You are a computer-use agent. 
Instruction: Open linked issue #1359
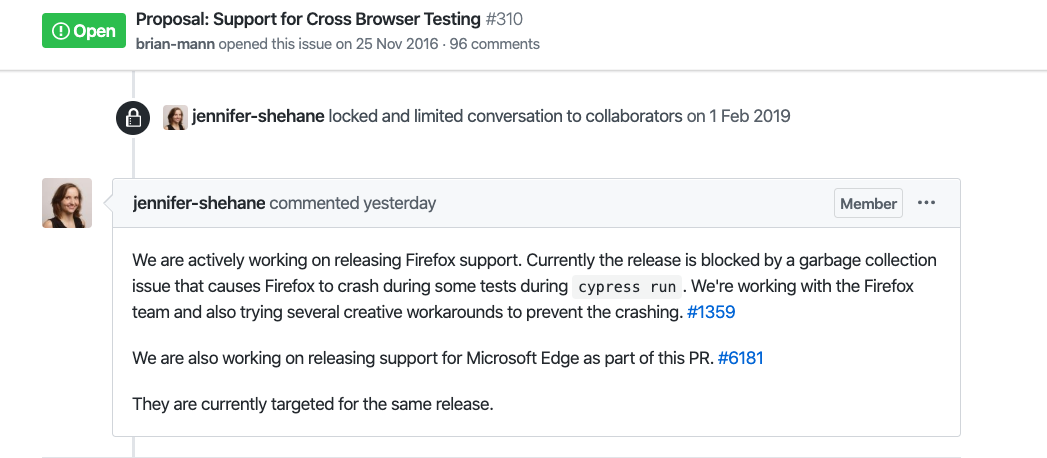(711, 312)
